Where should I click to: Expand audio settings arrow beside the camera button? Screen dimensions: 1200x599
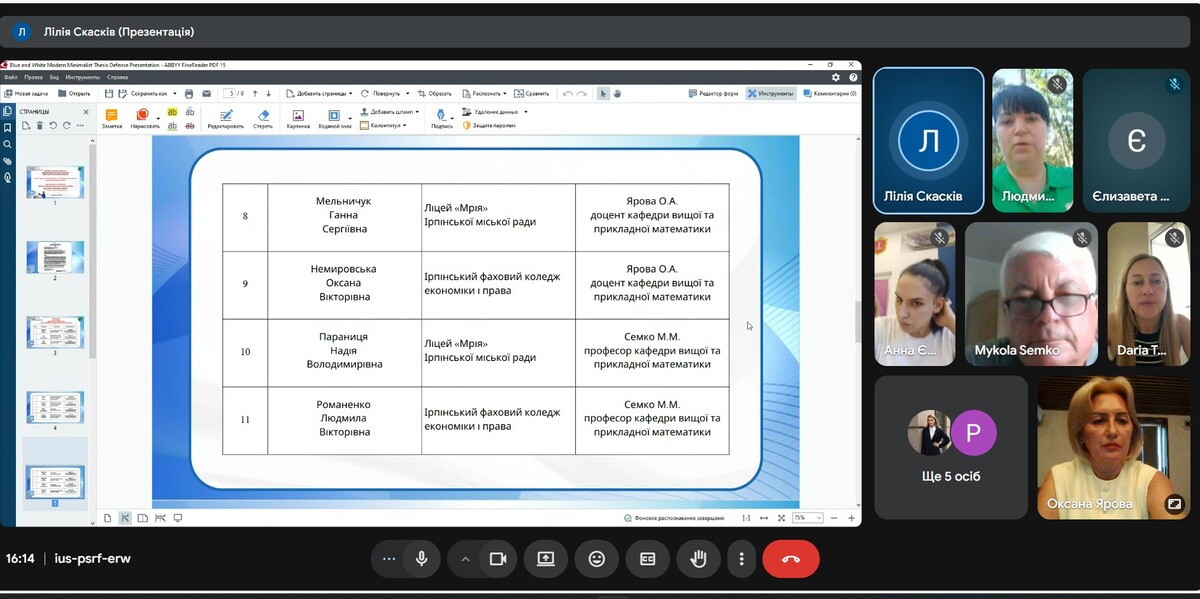(x=465, y=559)
